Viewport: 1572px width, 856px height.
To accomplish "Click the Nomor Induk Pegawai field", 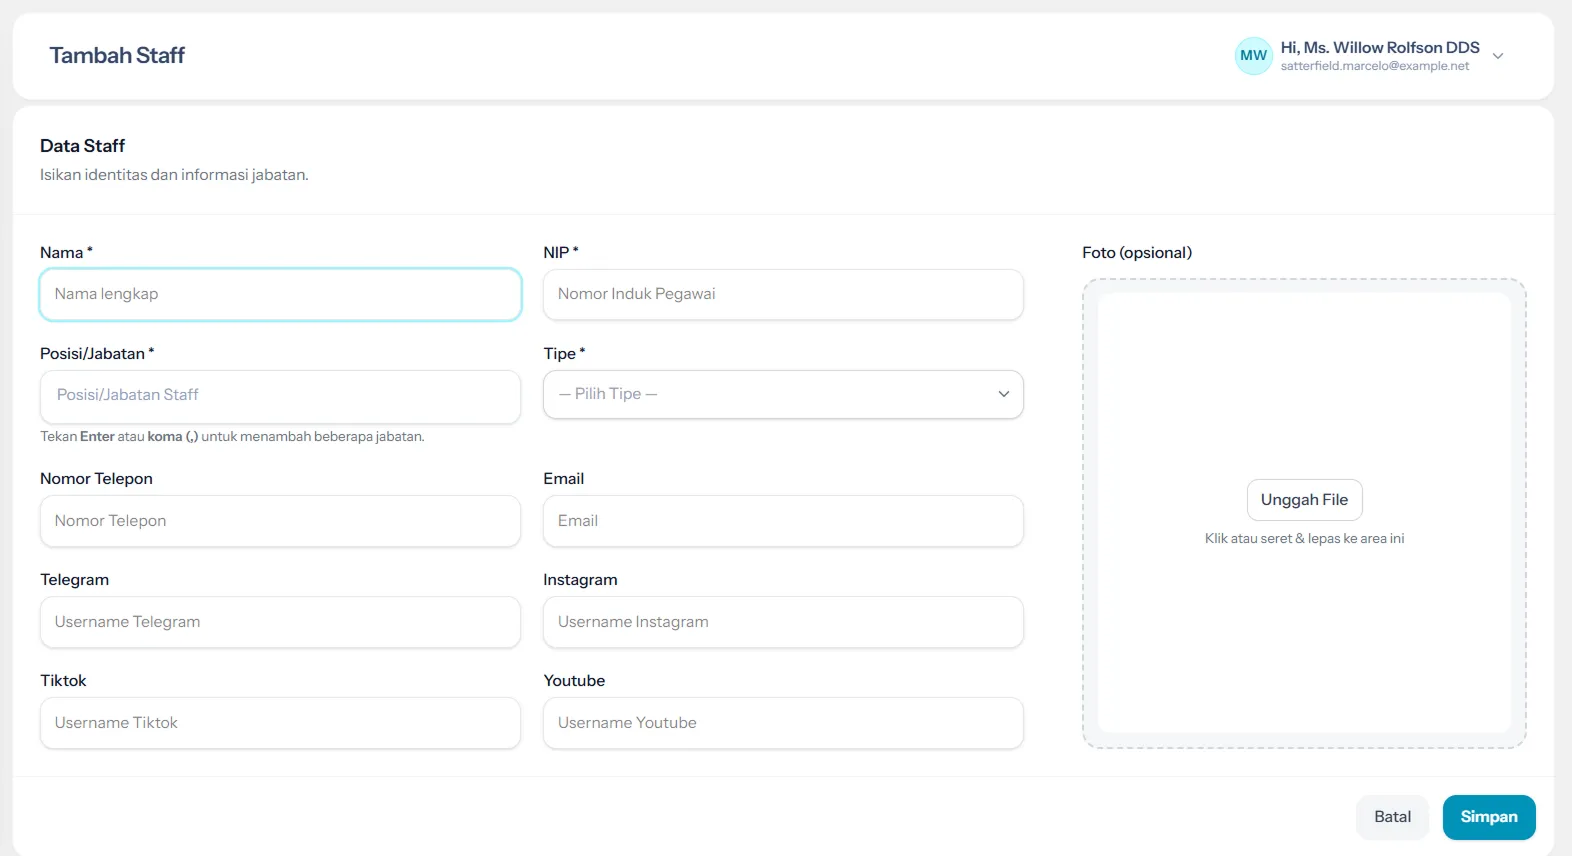I will (783, 294).
